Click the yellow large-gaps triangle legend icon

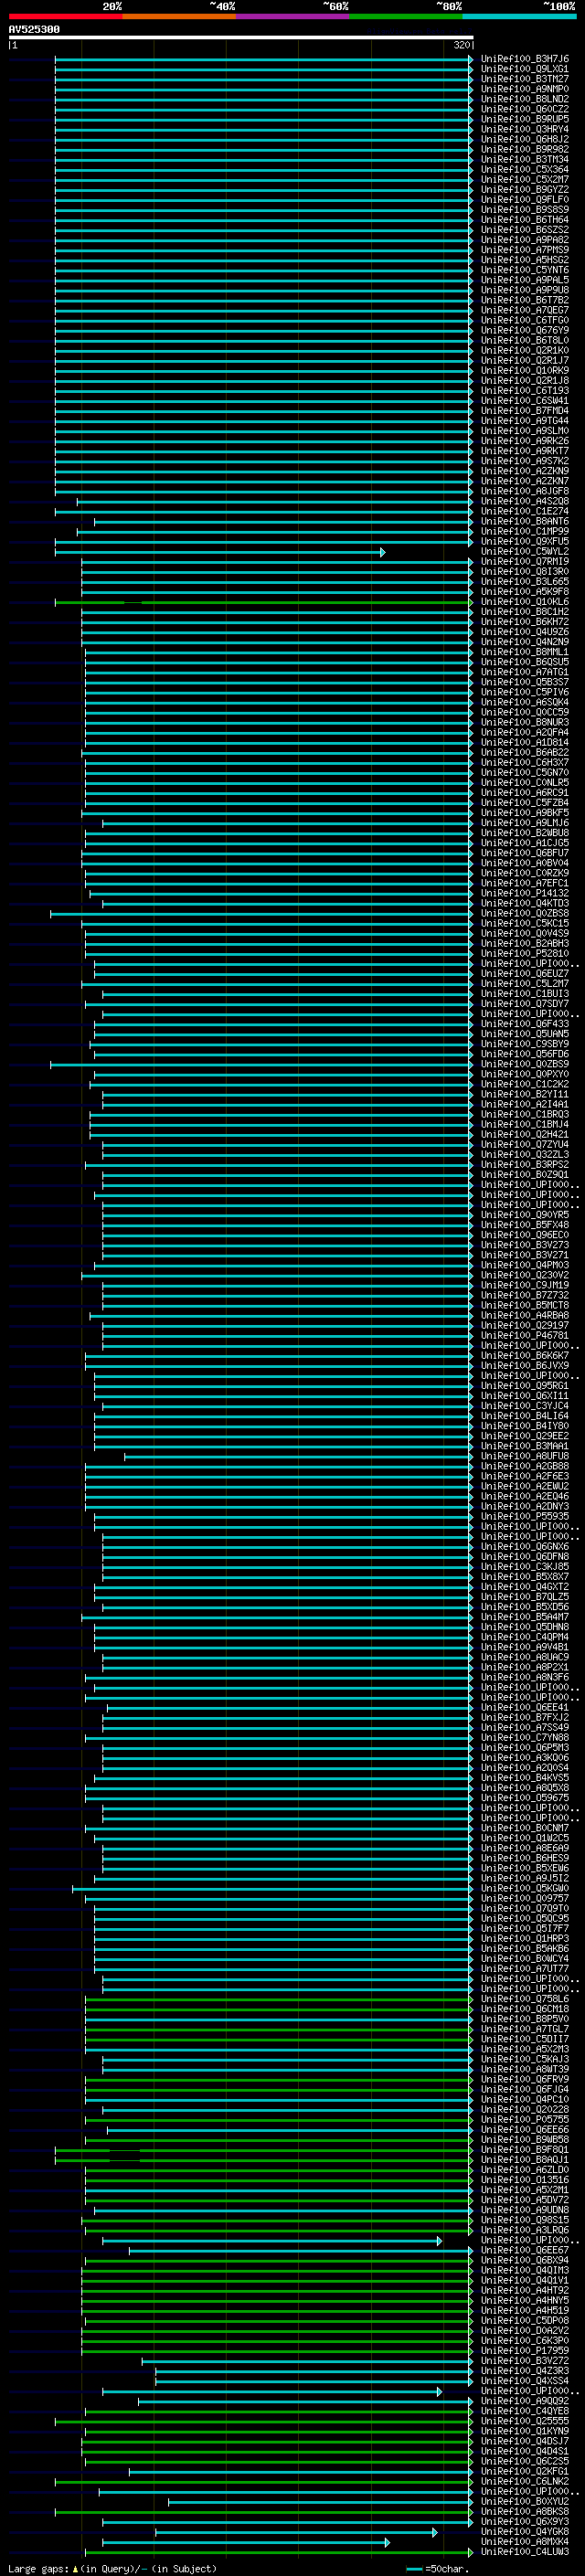(75, 2568)
